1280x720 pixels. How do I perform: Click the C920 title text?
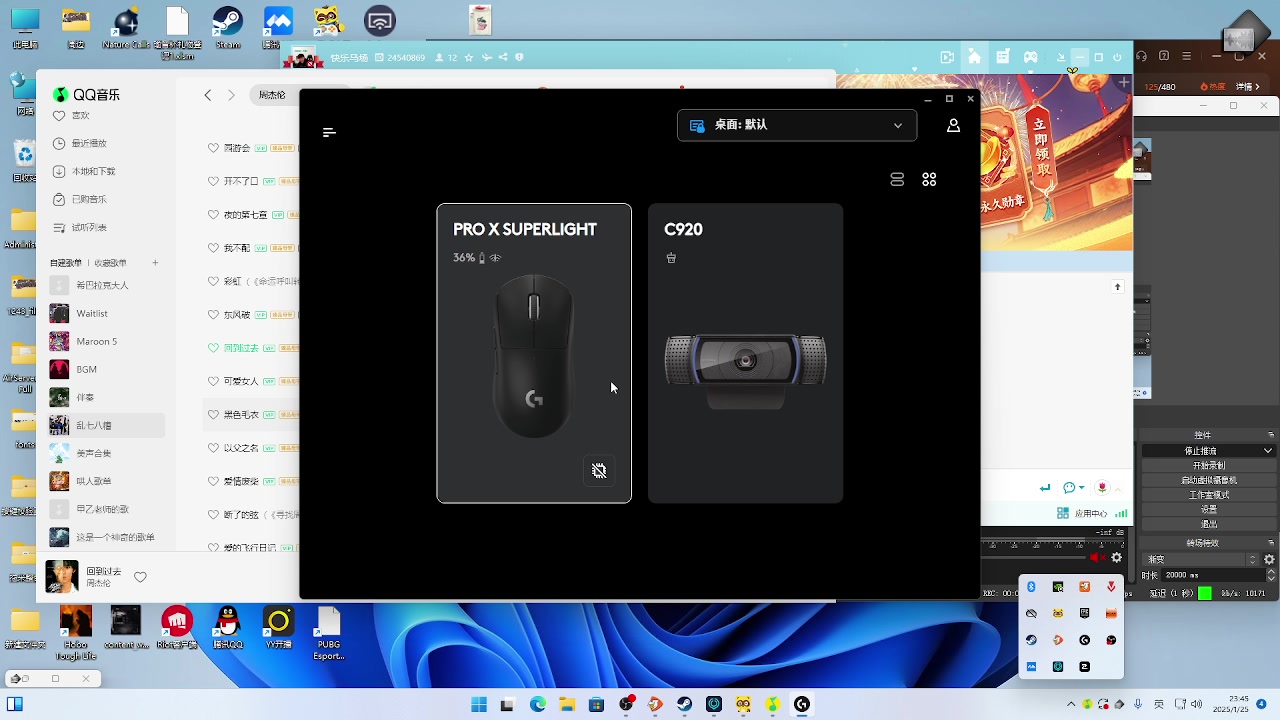[683, 229]
